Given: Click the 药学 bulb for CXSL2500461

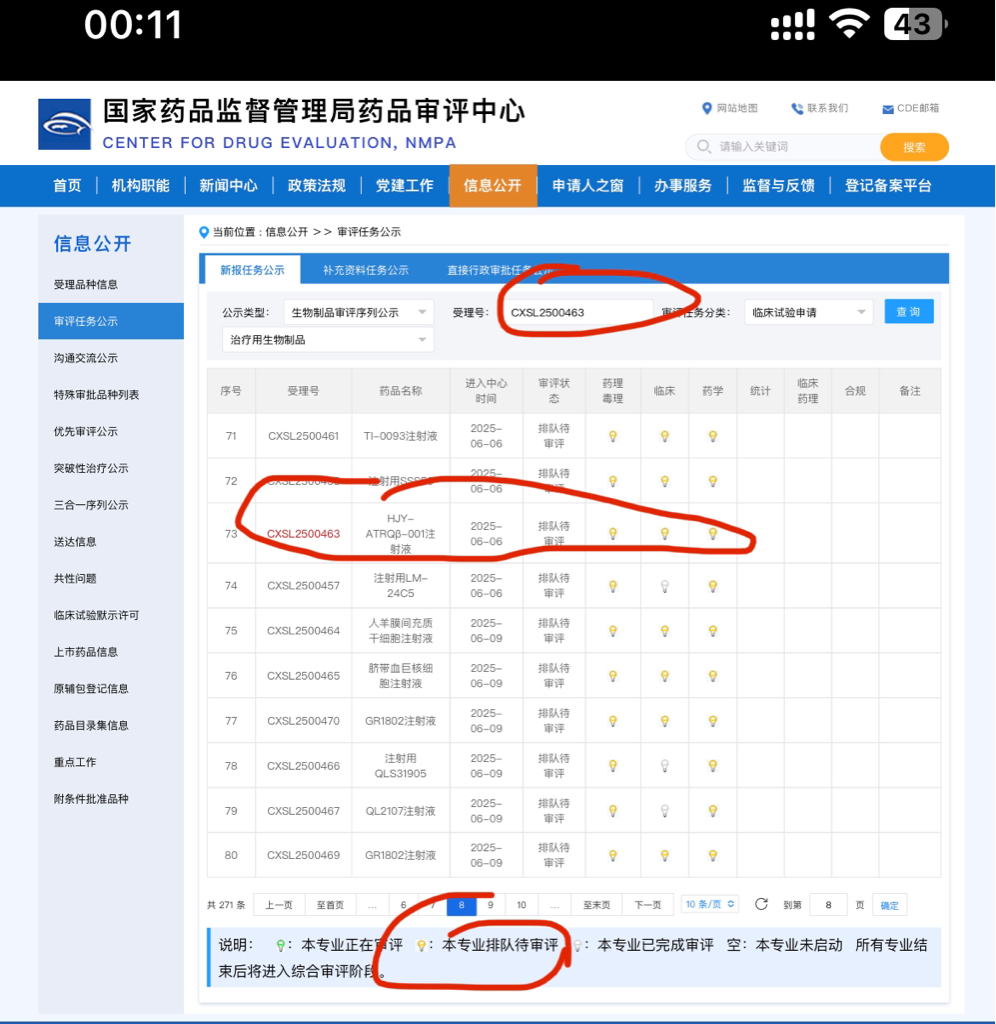Looking at the screenshot, I should click(713, 436).
